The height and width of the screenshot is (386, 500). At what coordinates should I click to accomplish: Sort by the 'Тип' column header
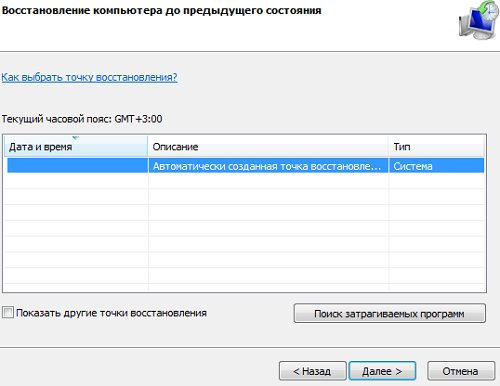[437, 147]
